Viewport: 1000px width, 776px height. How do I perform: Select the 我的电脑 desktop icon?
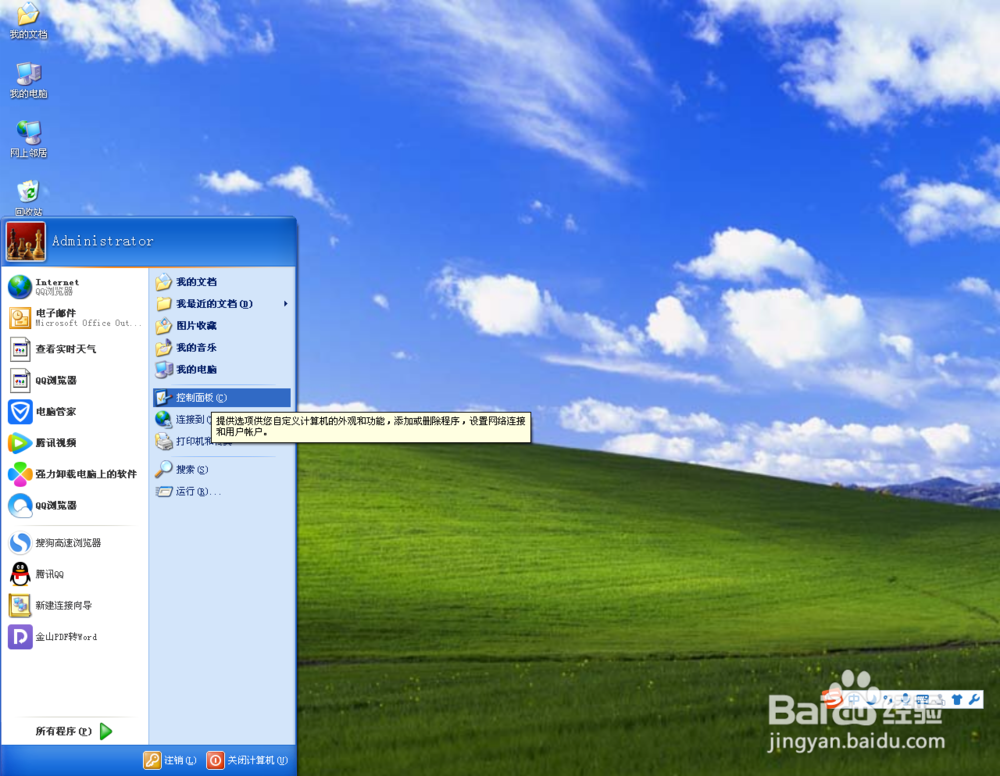28,80
